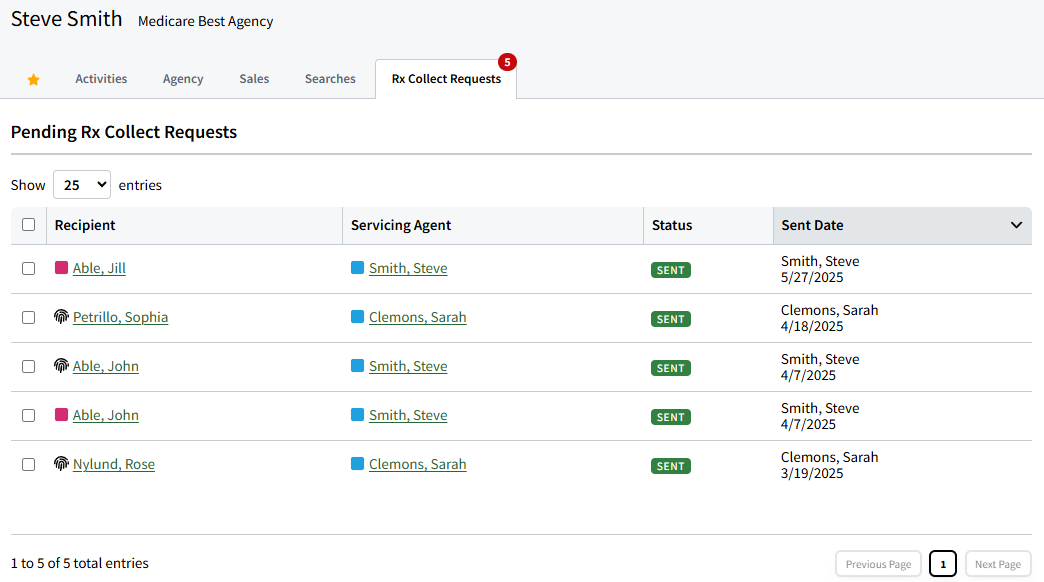Go to page 1 button
This screenshot has height=582, width=1044.
[943, 564]
